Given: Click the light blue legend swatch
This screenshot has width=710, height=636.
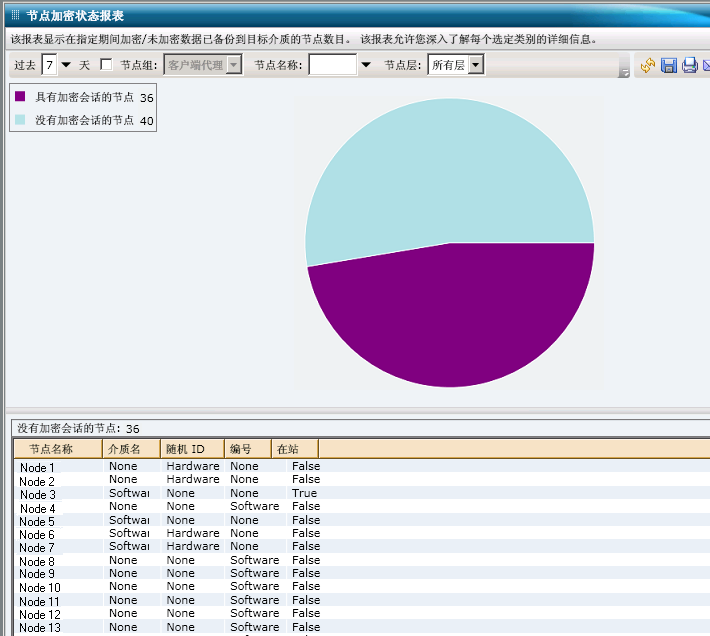Looking at the screenshot, I should click(20, 120).
